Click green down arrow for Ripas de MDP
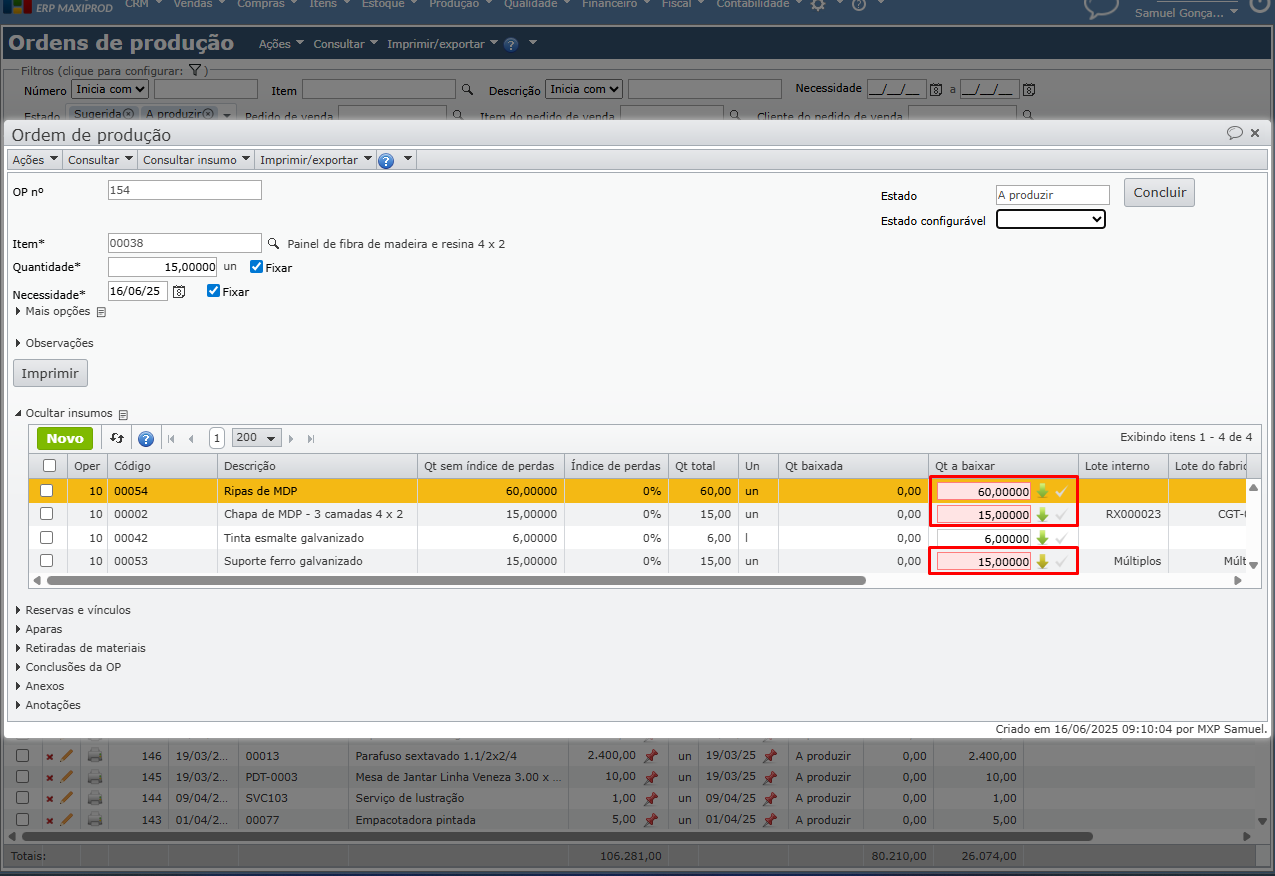 point(1042,491)
